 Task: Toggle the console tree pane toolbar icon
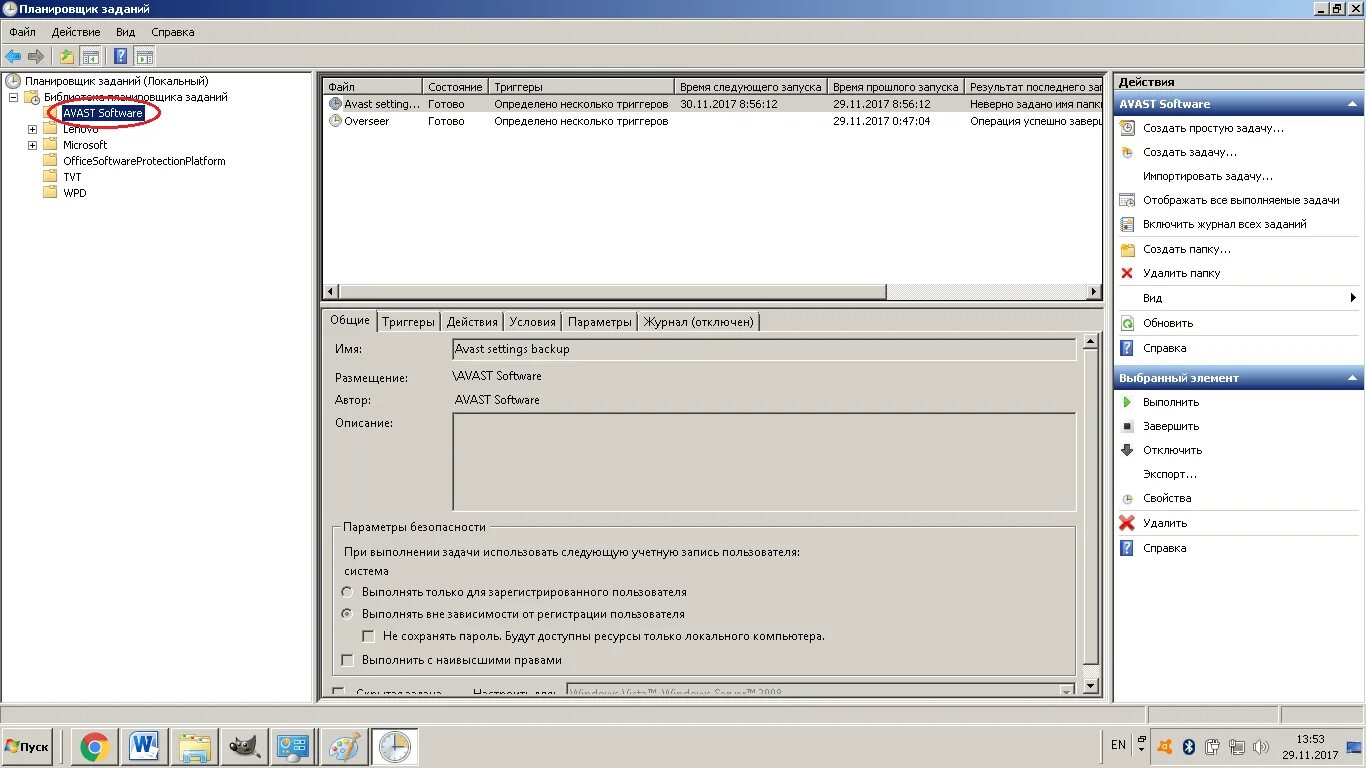[90, 56]
